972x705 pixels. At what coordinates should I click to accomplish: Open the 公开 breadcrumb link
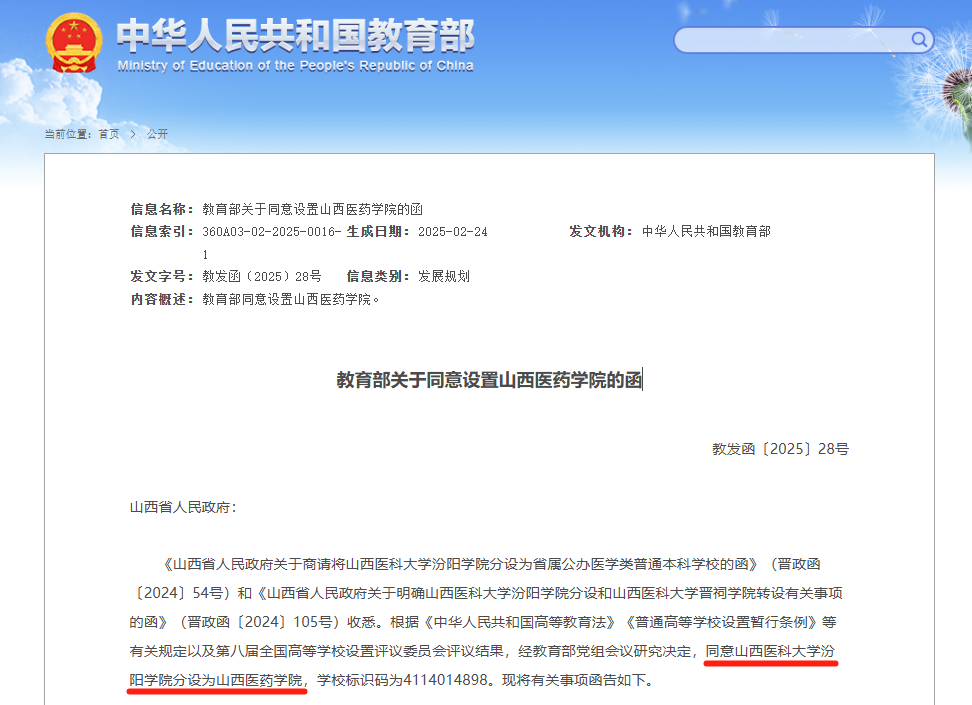[x=155, y=133]
